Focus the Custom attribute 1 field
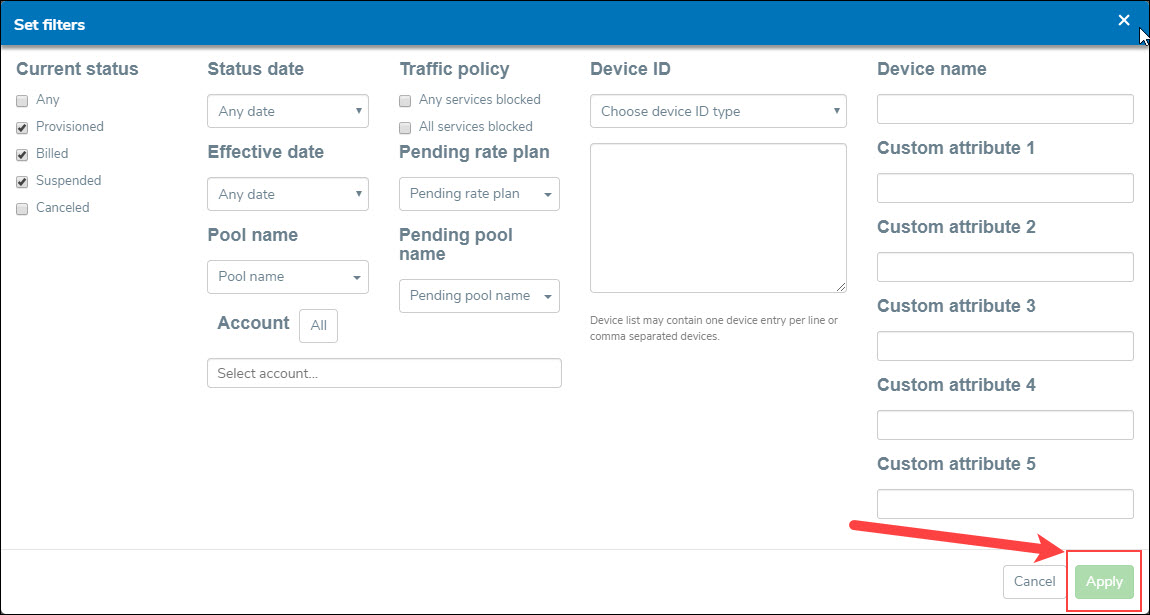Screen dimensions: 1150x615 1006,188
